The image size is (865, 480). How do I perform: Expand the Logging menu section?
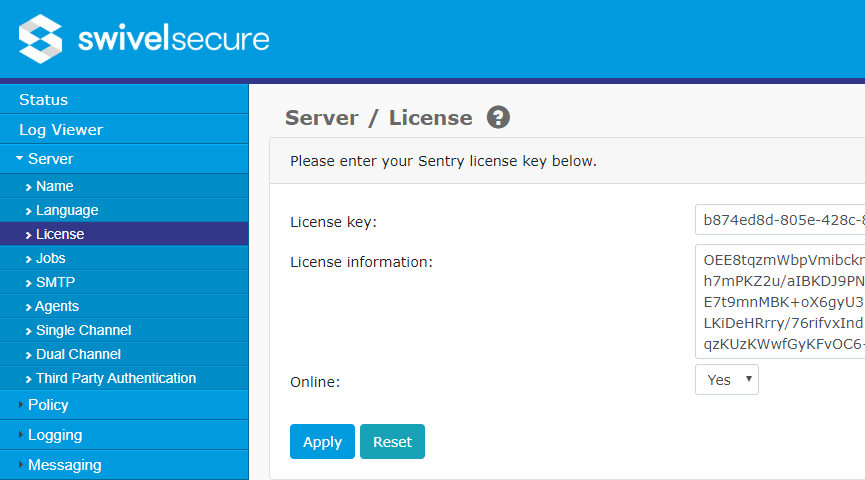click(124, 435)
